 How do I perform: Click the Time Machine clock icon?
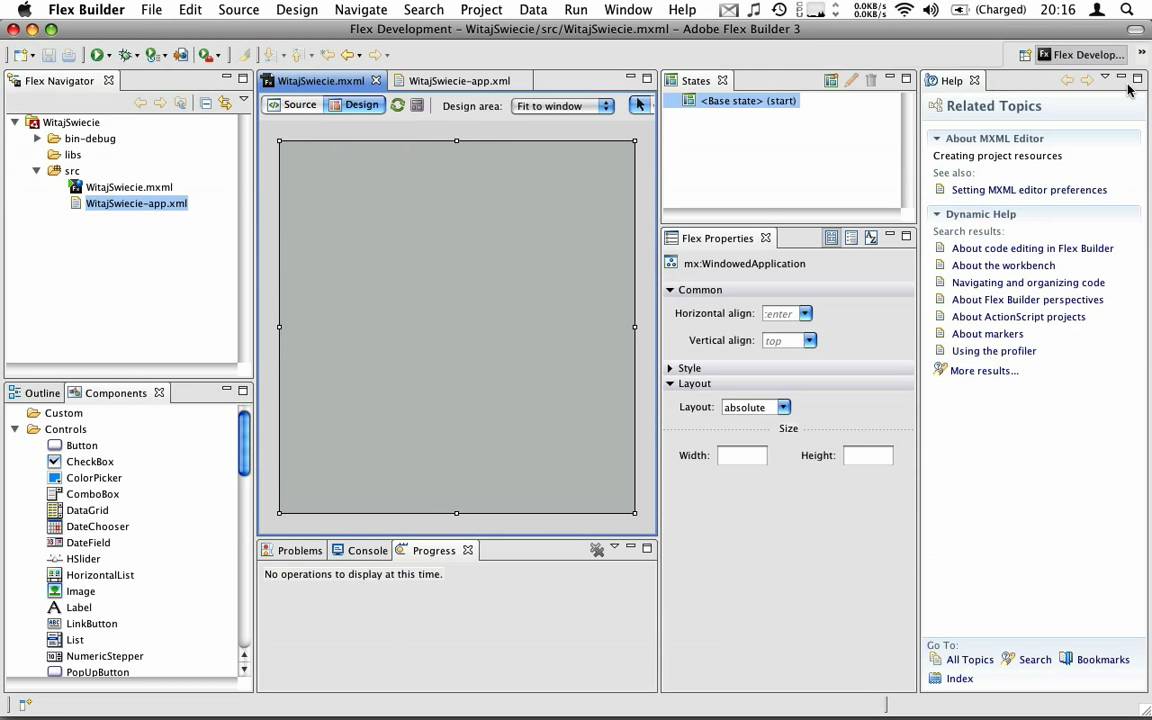point(779,10)
